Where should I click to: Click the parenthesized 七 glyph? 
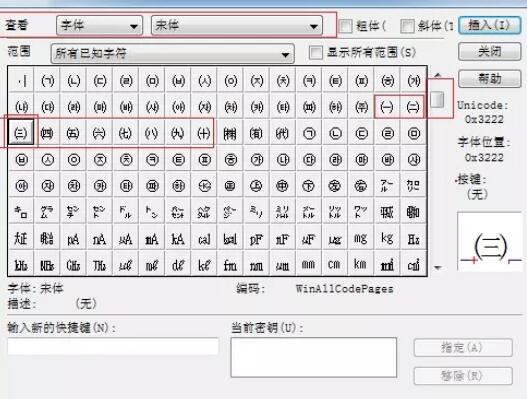(126, 133)
